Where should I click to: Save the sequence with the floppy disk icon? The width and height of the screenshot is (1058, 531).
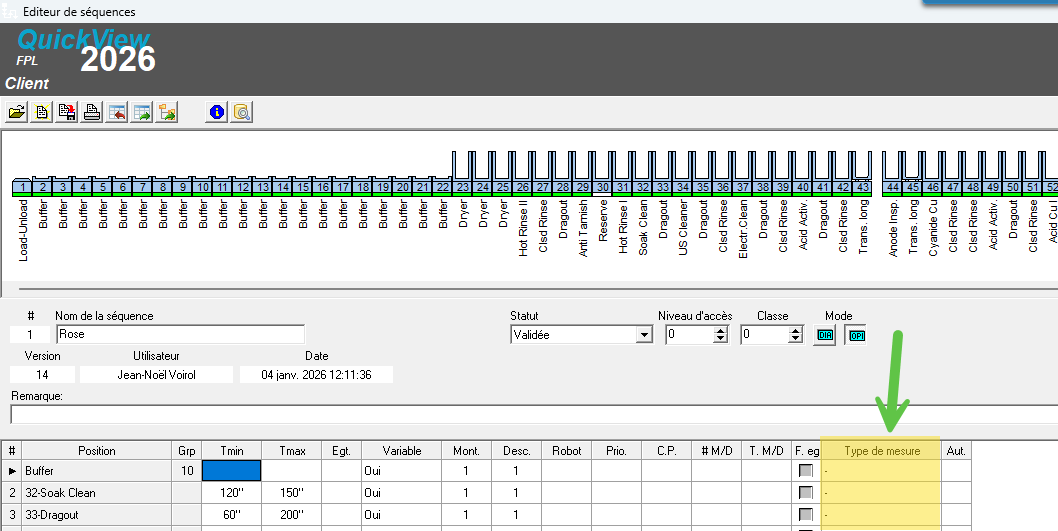pyautogui.click(x=67, y=112)
